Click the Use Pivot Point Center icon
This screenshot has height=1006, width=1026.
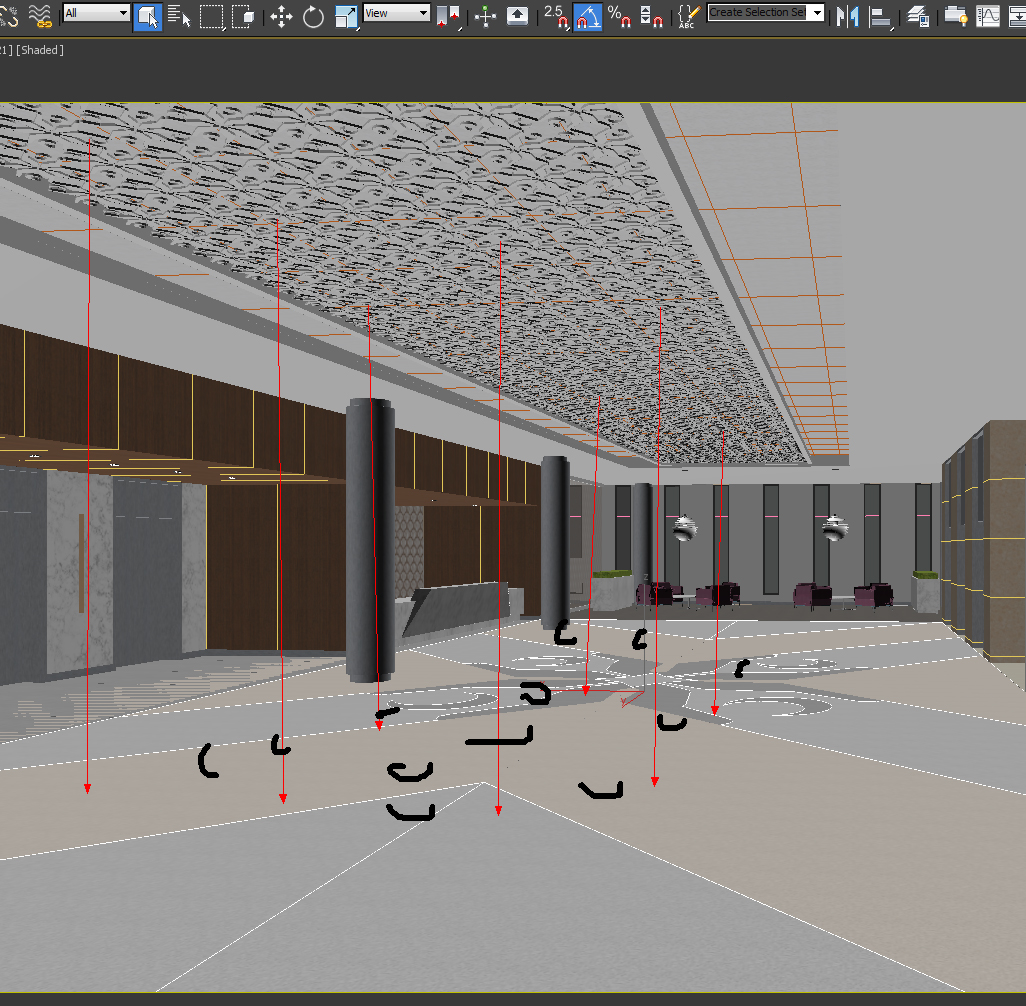point(448,16)
